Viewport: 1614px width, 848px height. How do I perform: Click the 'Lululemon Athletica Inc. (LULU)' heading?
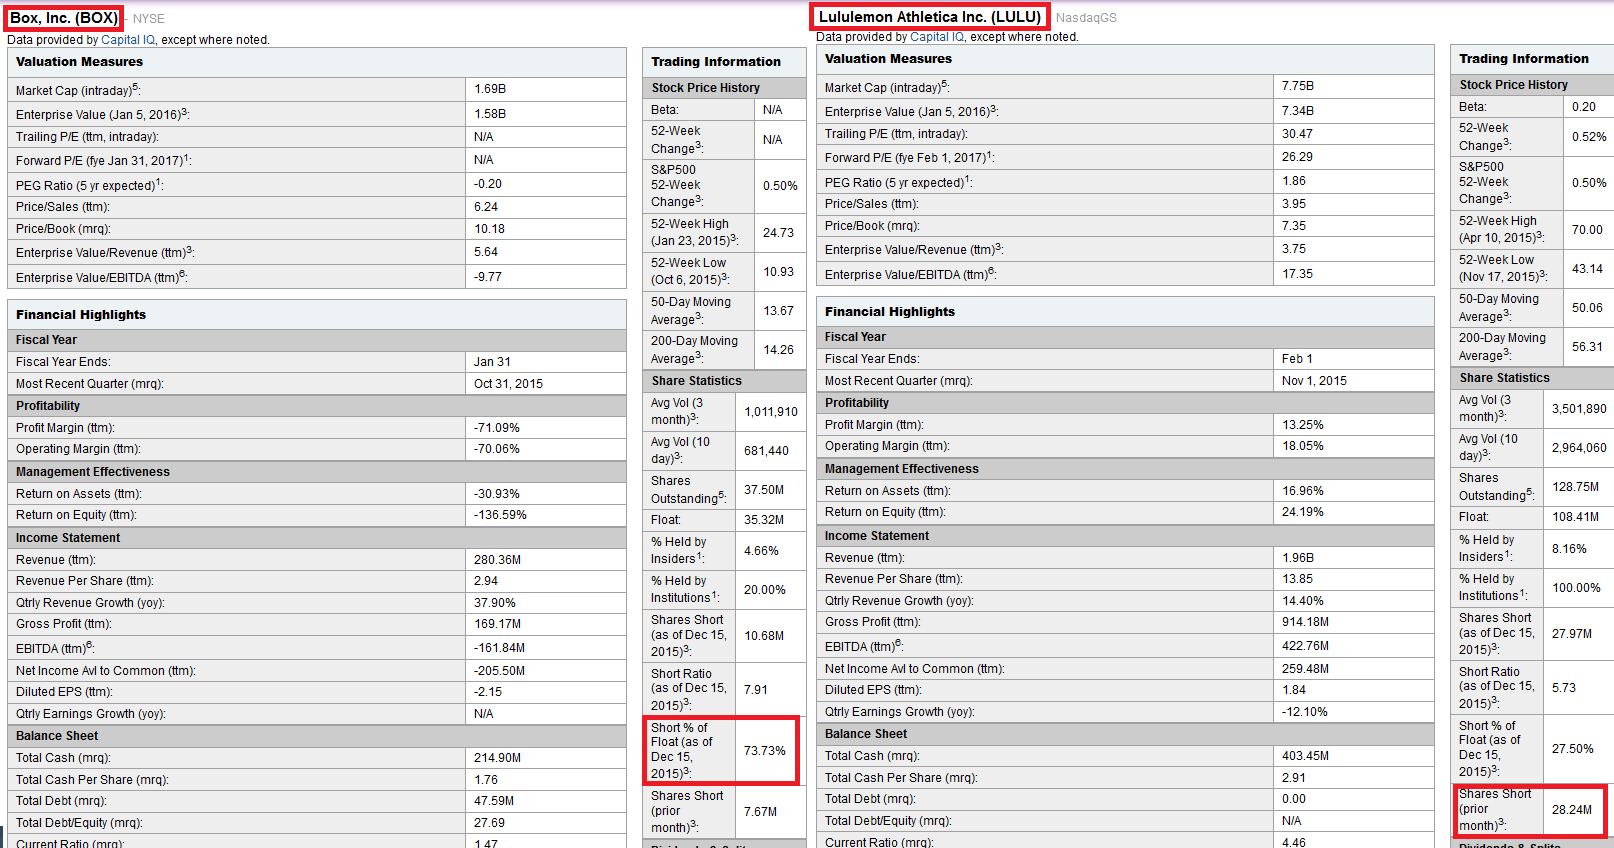click(930, 17)
